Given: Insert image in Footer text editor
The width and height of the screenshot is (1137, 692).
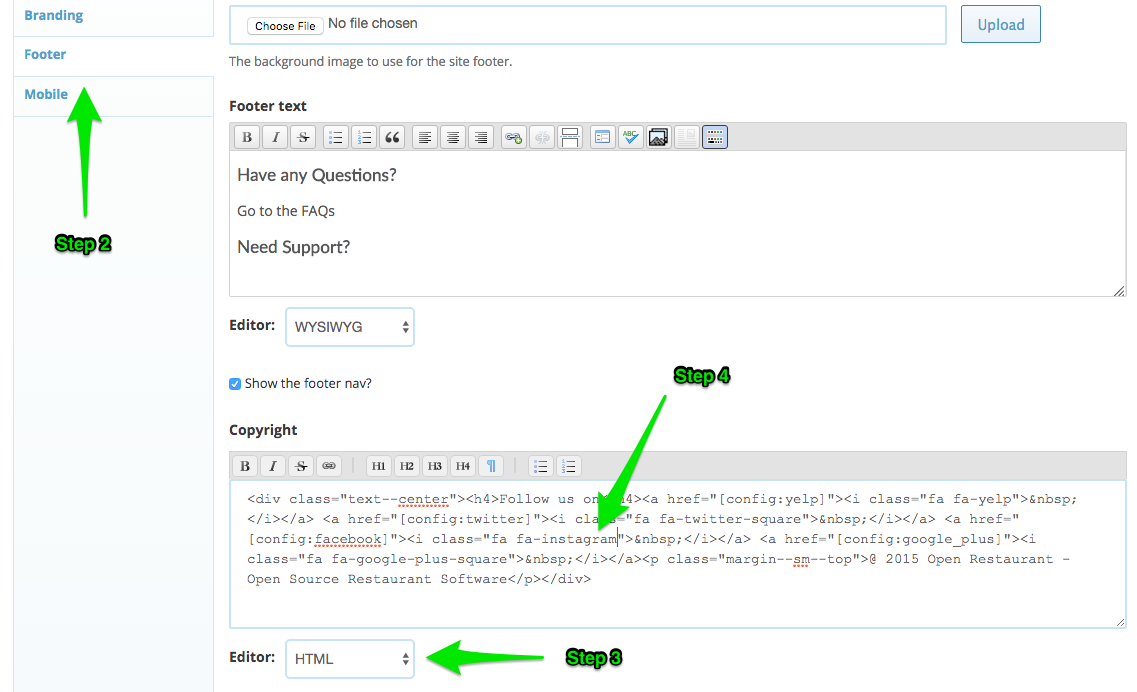Looking at the screenshot, I should (658, 137).
